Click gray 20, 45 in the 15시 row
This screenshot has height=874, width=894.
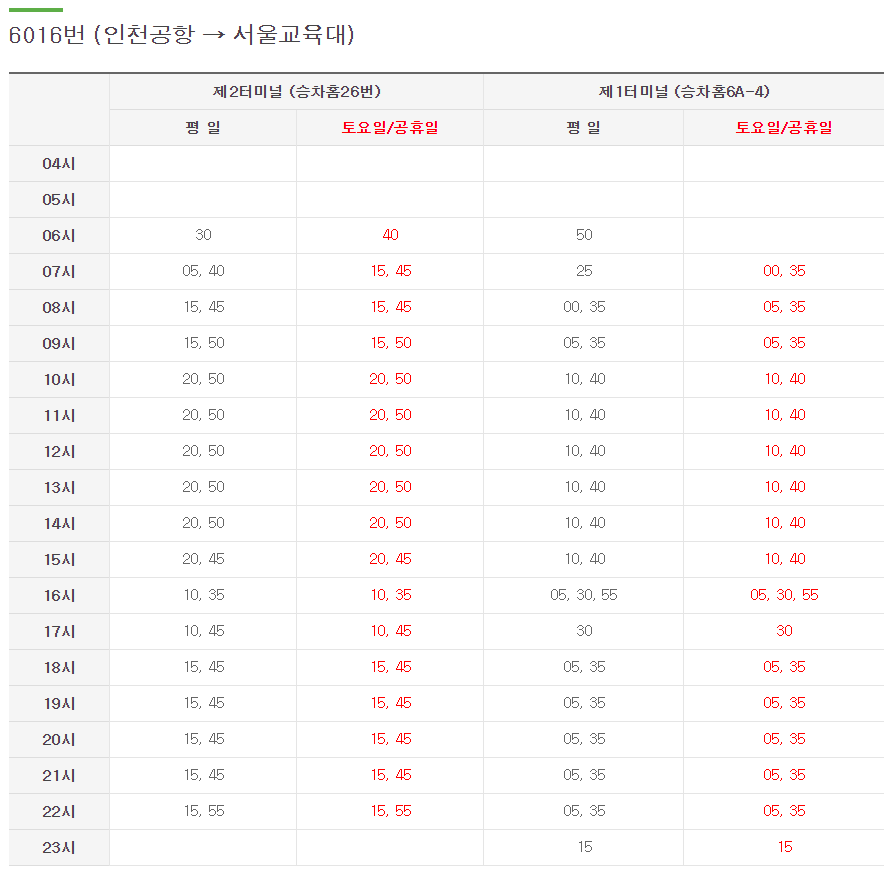point(203,559)
